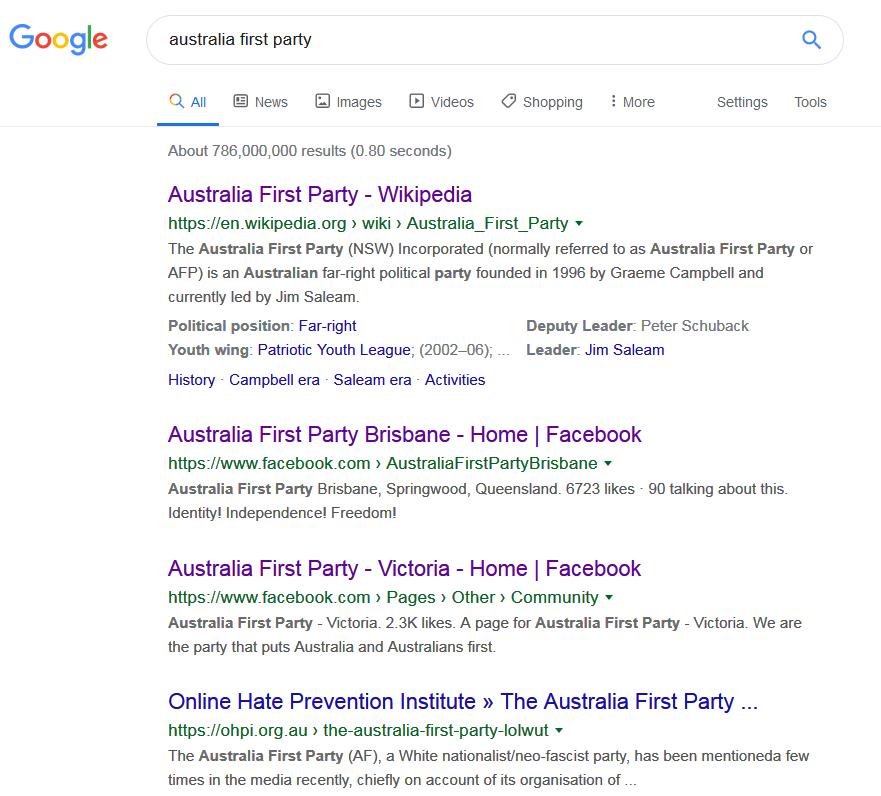Click the Patriotic Youth League link
The width and height of the screenshot is (881, 796).
tap(334, 350)
